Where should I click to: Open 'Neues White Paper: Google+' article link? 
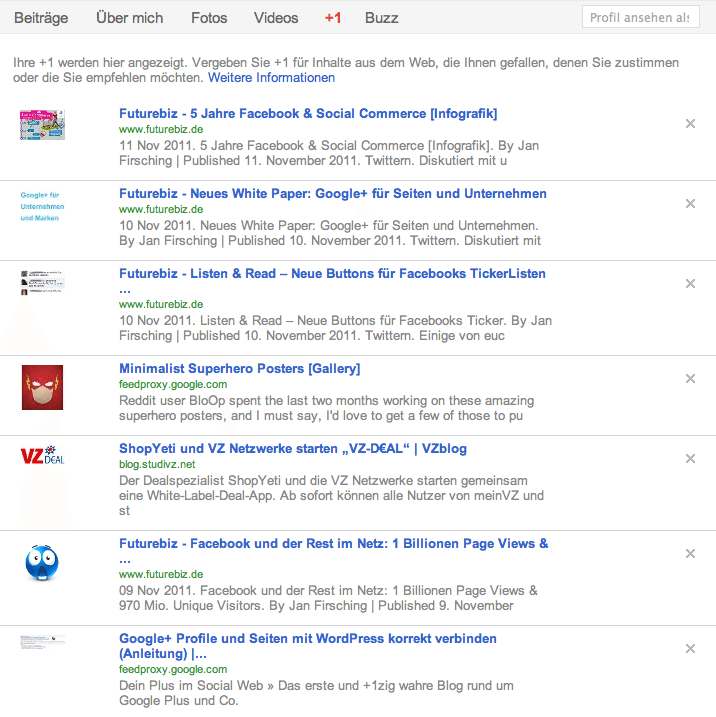coord(332,193)
